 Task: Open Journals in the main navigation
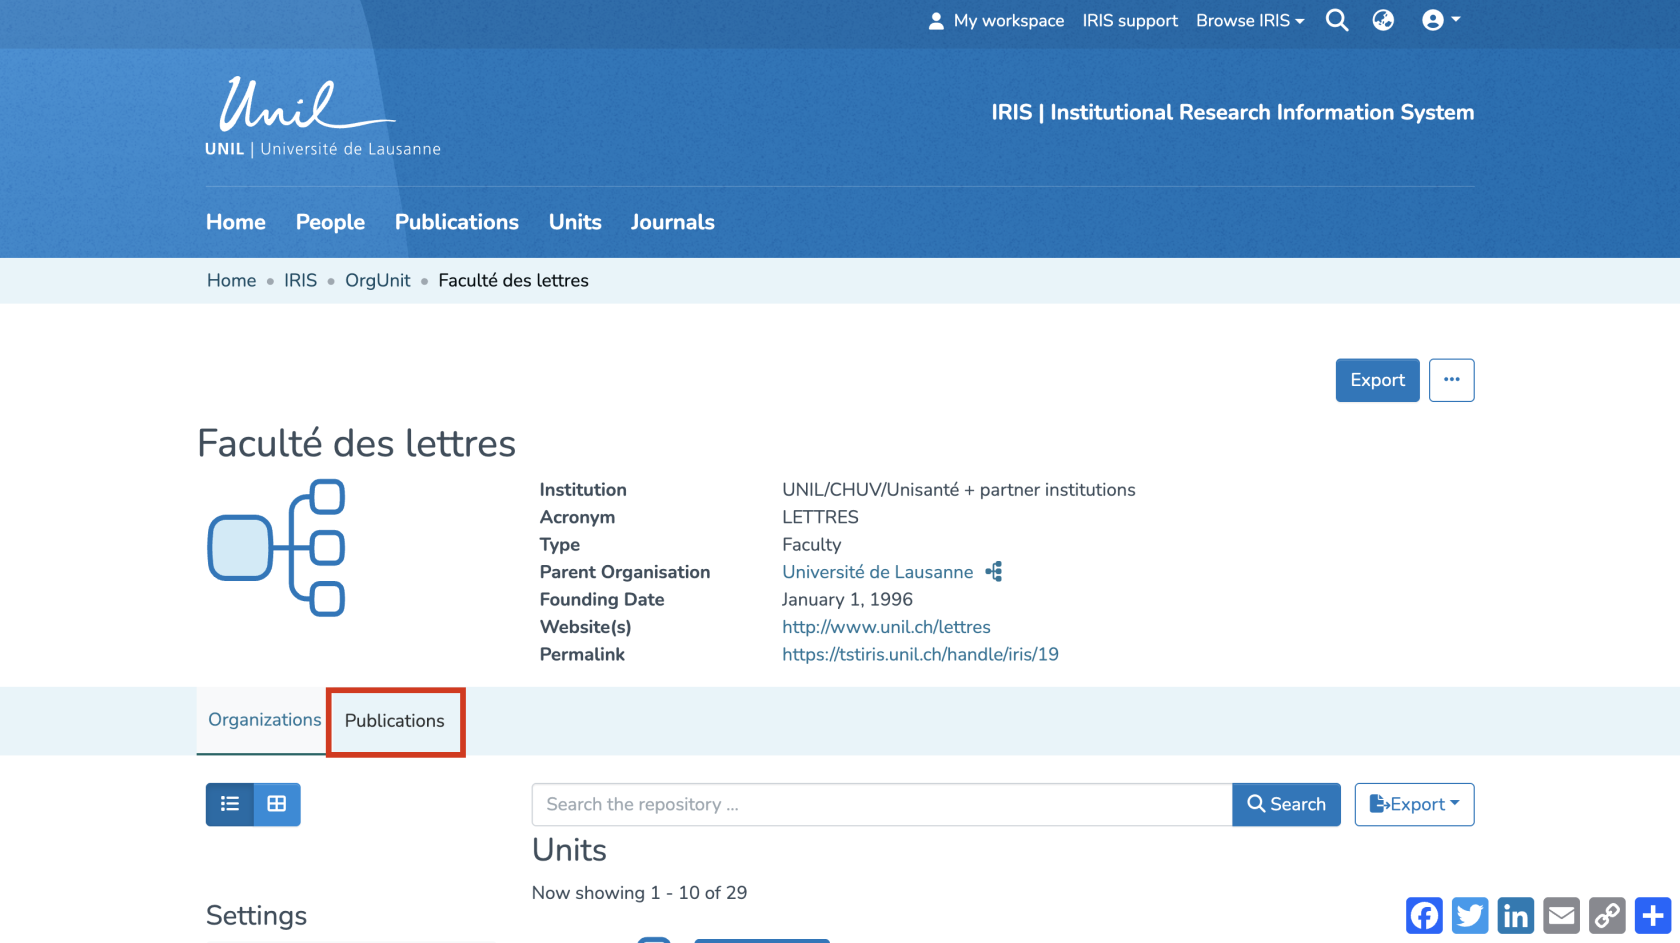(x=672, y=222)
